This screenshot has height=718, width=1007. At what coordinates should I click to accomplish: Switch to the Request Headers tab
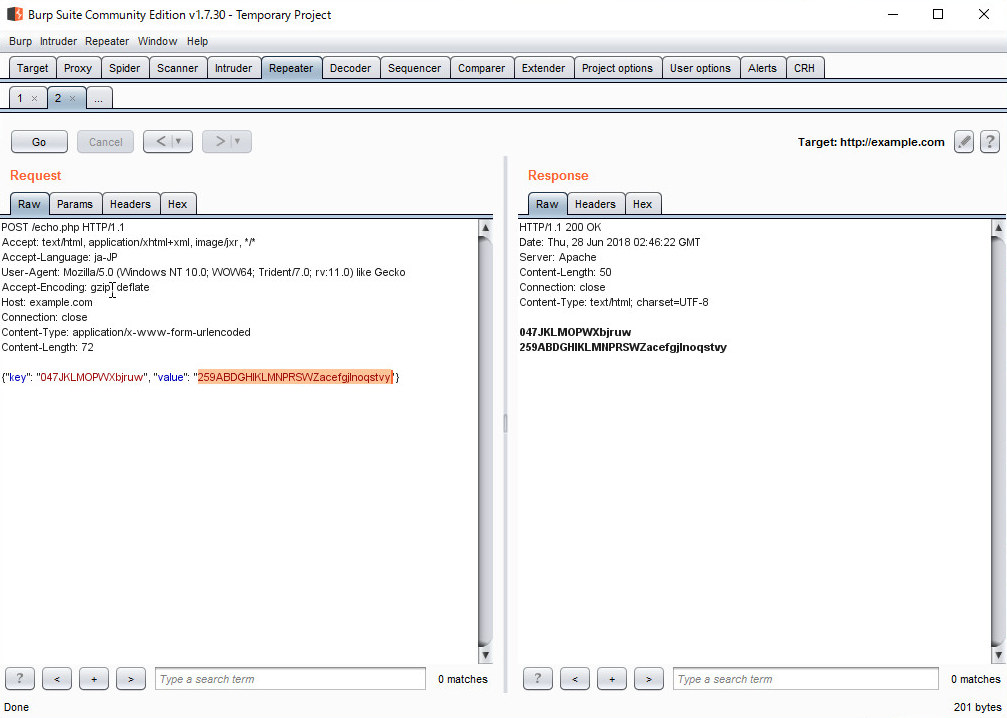[130, 204]
